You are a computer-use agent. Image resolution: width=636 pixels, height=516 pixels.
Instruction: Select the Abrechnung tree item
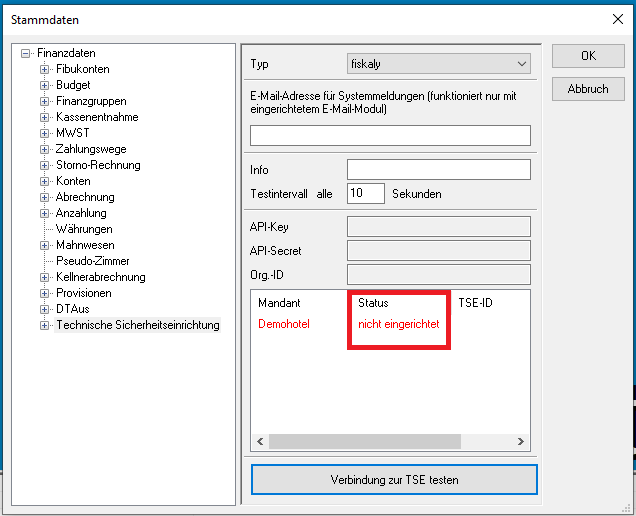[85, 197]
